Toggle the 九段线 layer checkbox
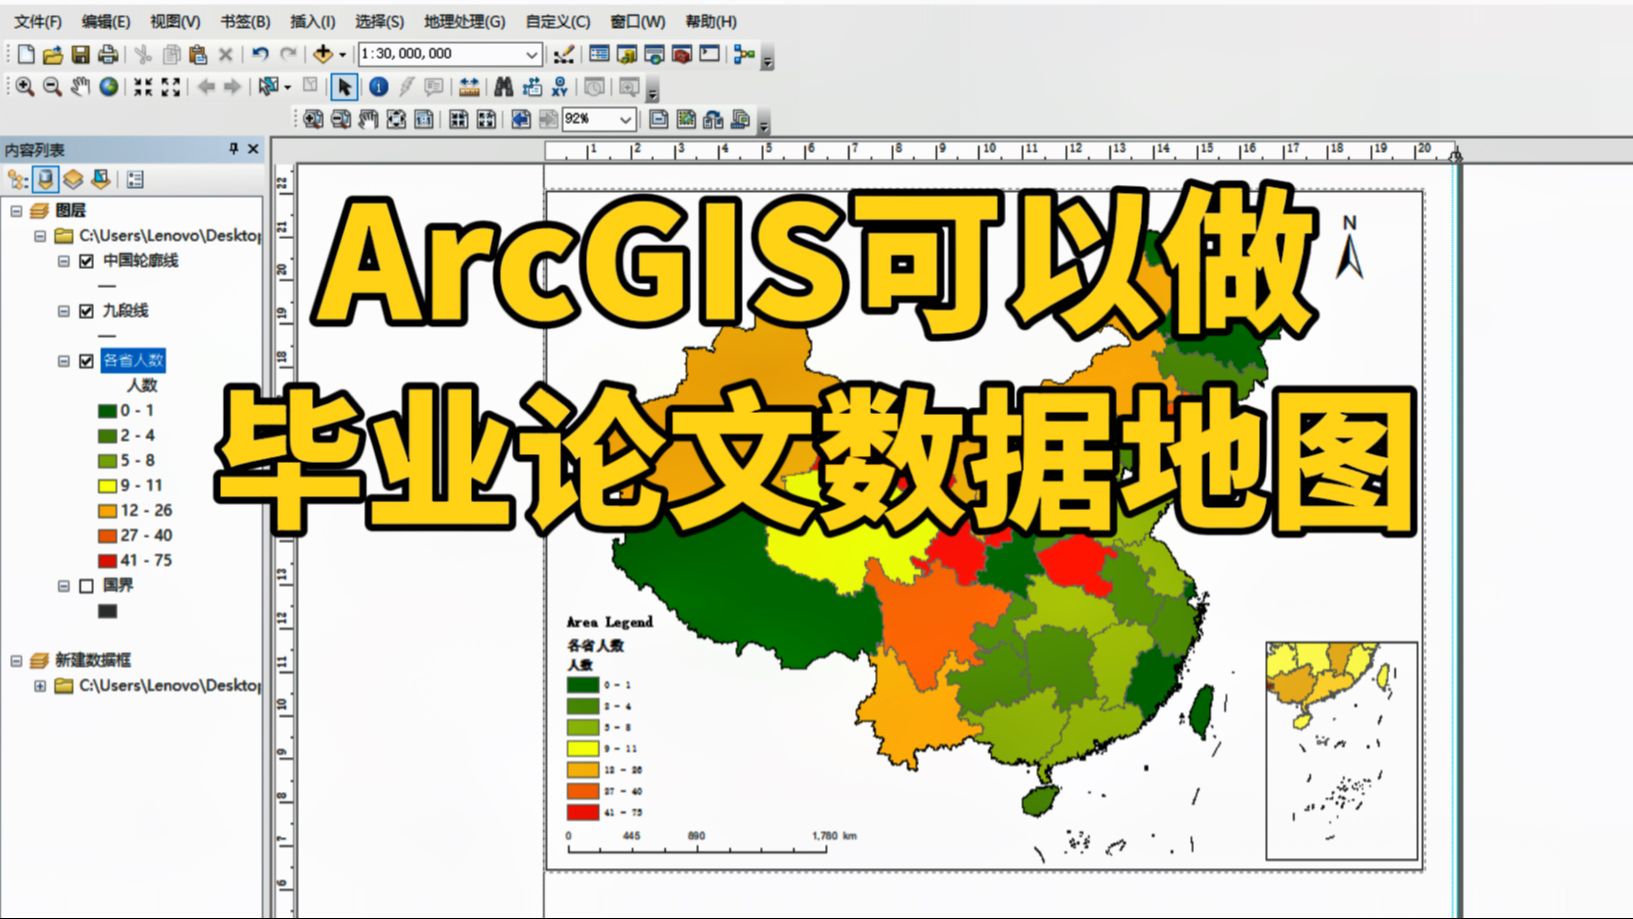The height and width of the screenshot is (919, 1633). tap(86, 311)
